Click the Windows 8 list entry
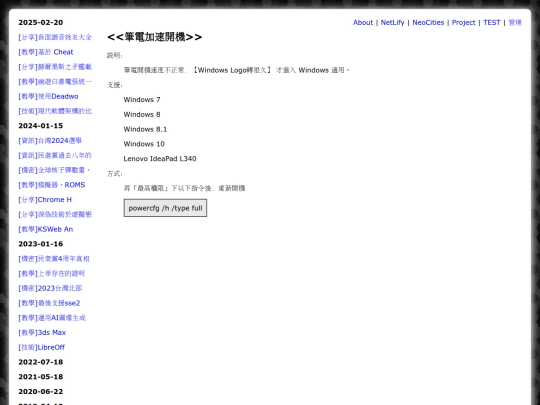Image resolution: width=540 pixels, height=405 pixels. coord(142,115)
